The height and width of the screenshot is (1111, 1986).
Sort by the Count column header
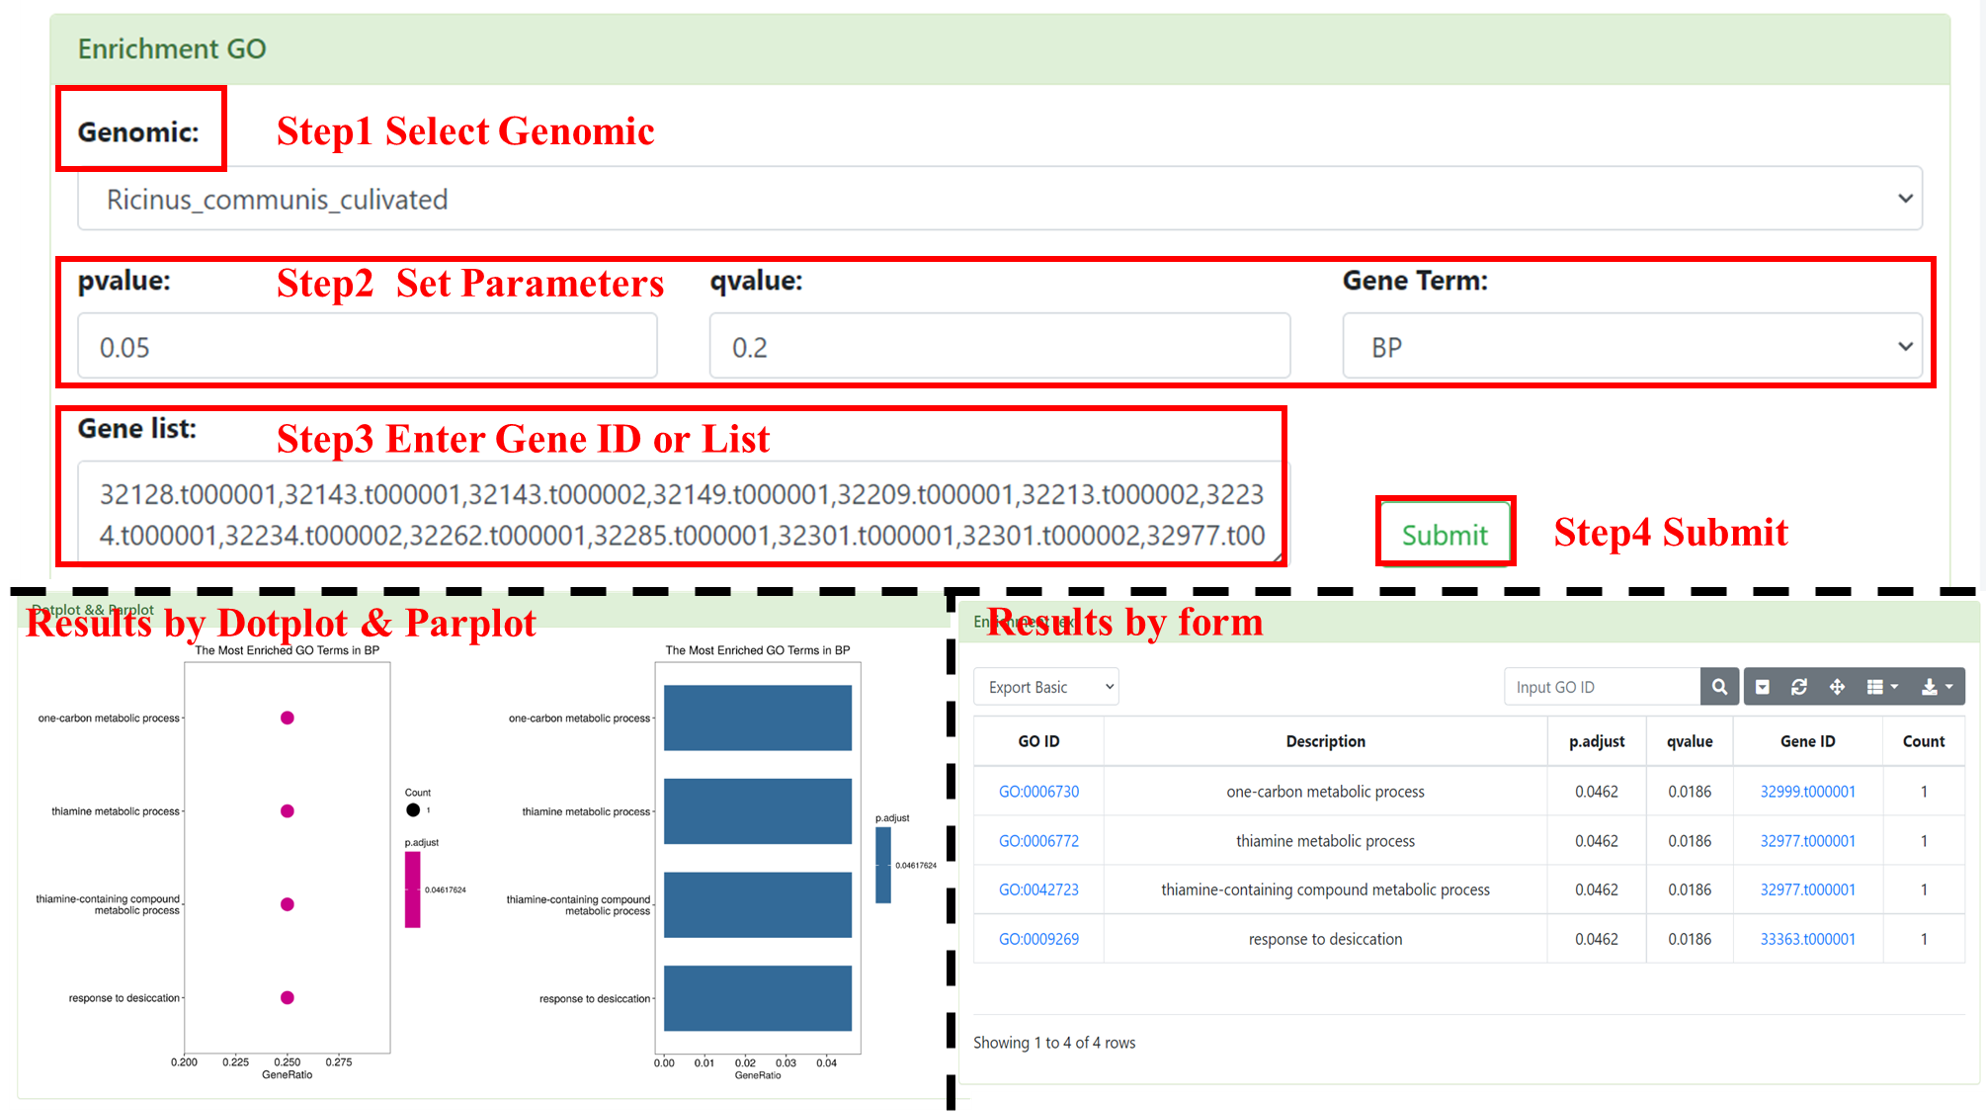(x=1923, y=741)
